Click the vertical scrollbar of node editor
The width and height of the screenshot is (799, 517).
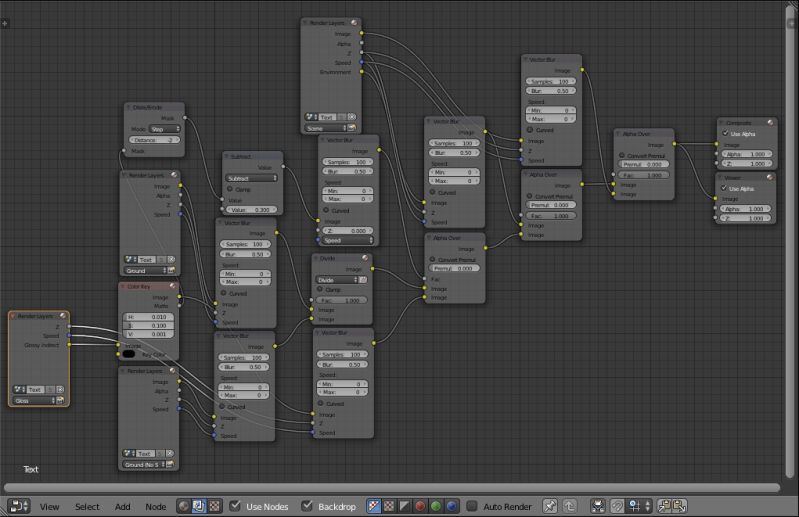[x=790, y=239]
